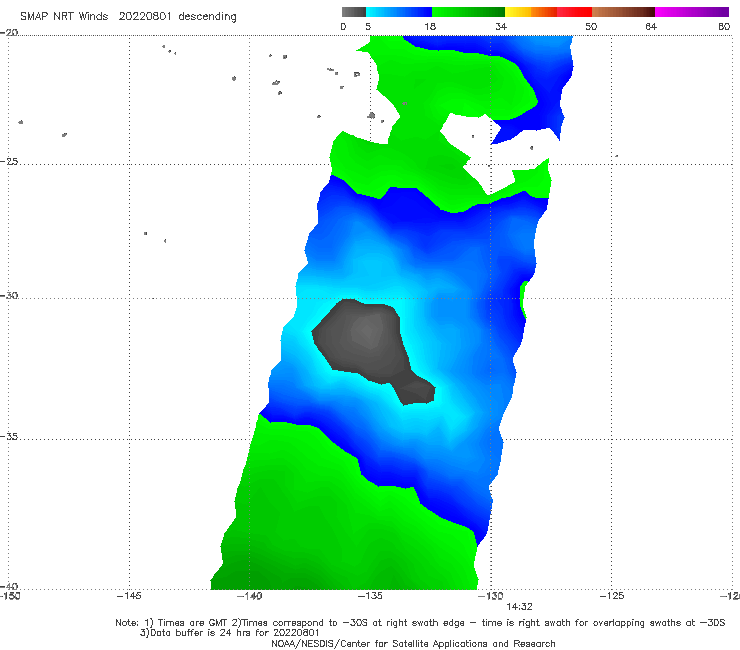Click the brown 50-64 colorbar segment

[623, 12]
